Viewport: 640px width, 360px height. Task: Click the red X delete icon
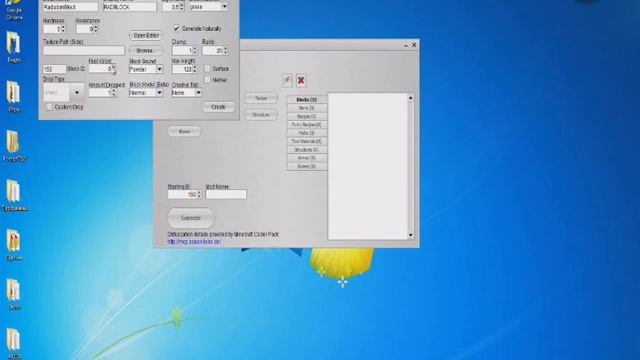pyautogui.click(x=301, y=80)
